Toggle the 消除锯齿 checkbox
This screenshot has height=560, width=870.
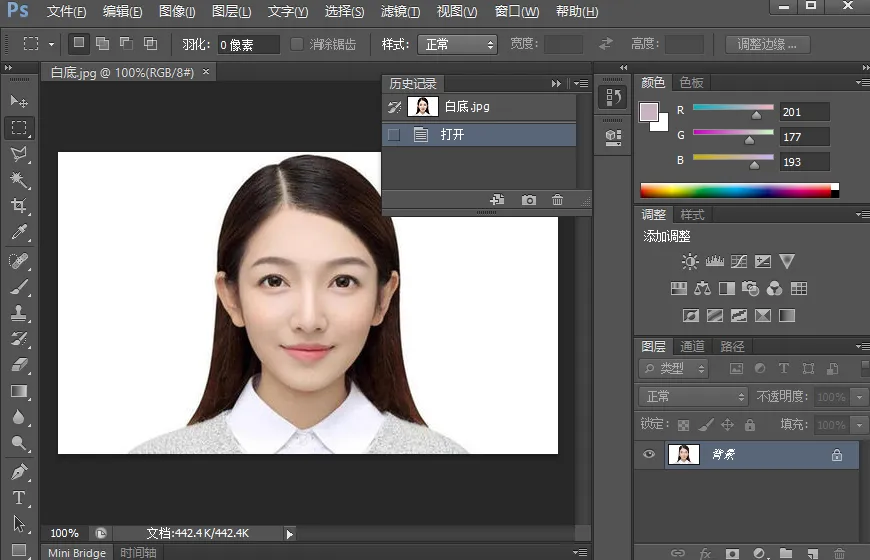click(297, 45)
